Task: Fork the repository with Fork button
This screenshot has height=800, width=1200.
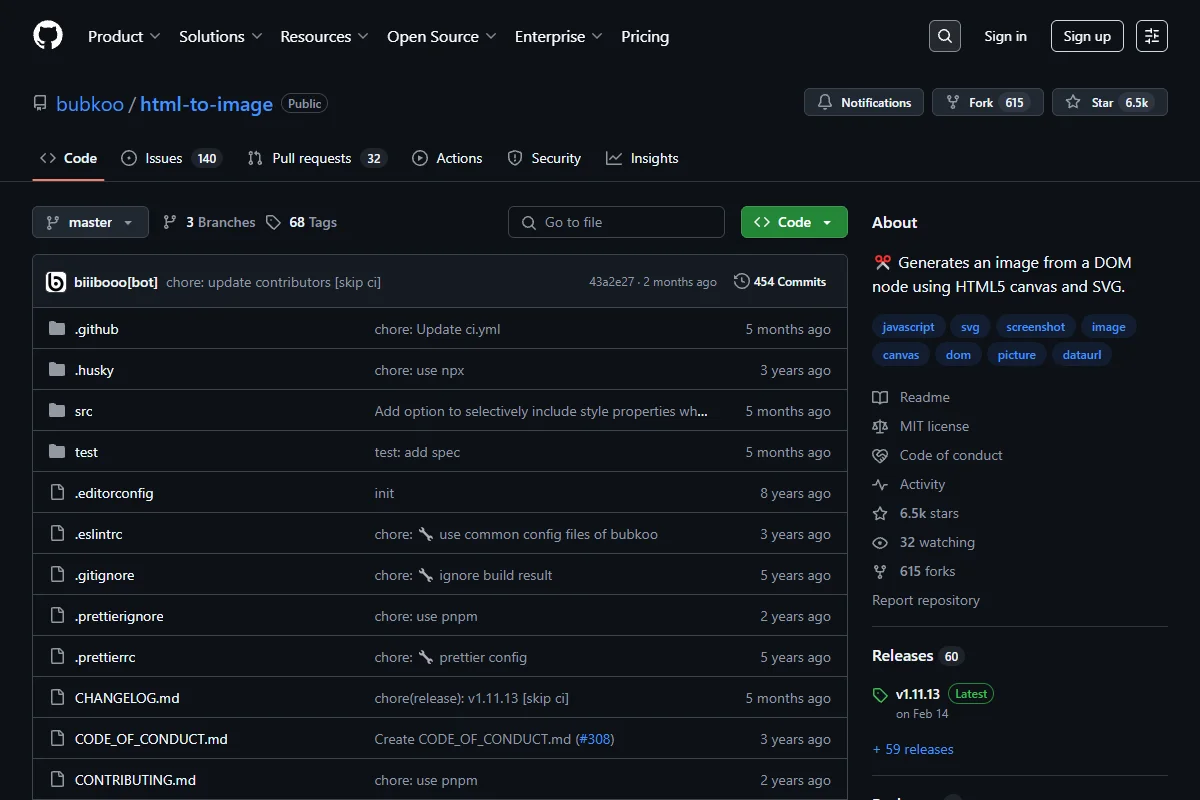Action: 988,102
